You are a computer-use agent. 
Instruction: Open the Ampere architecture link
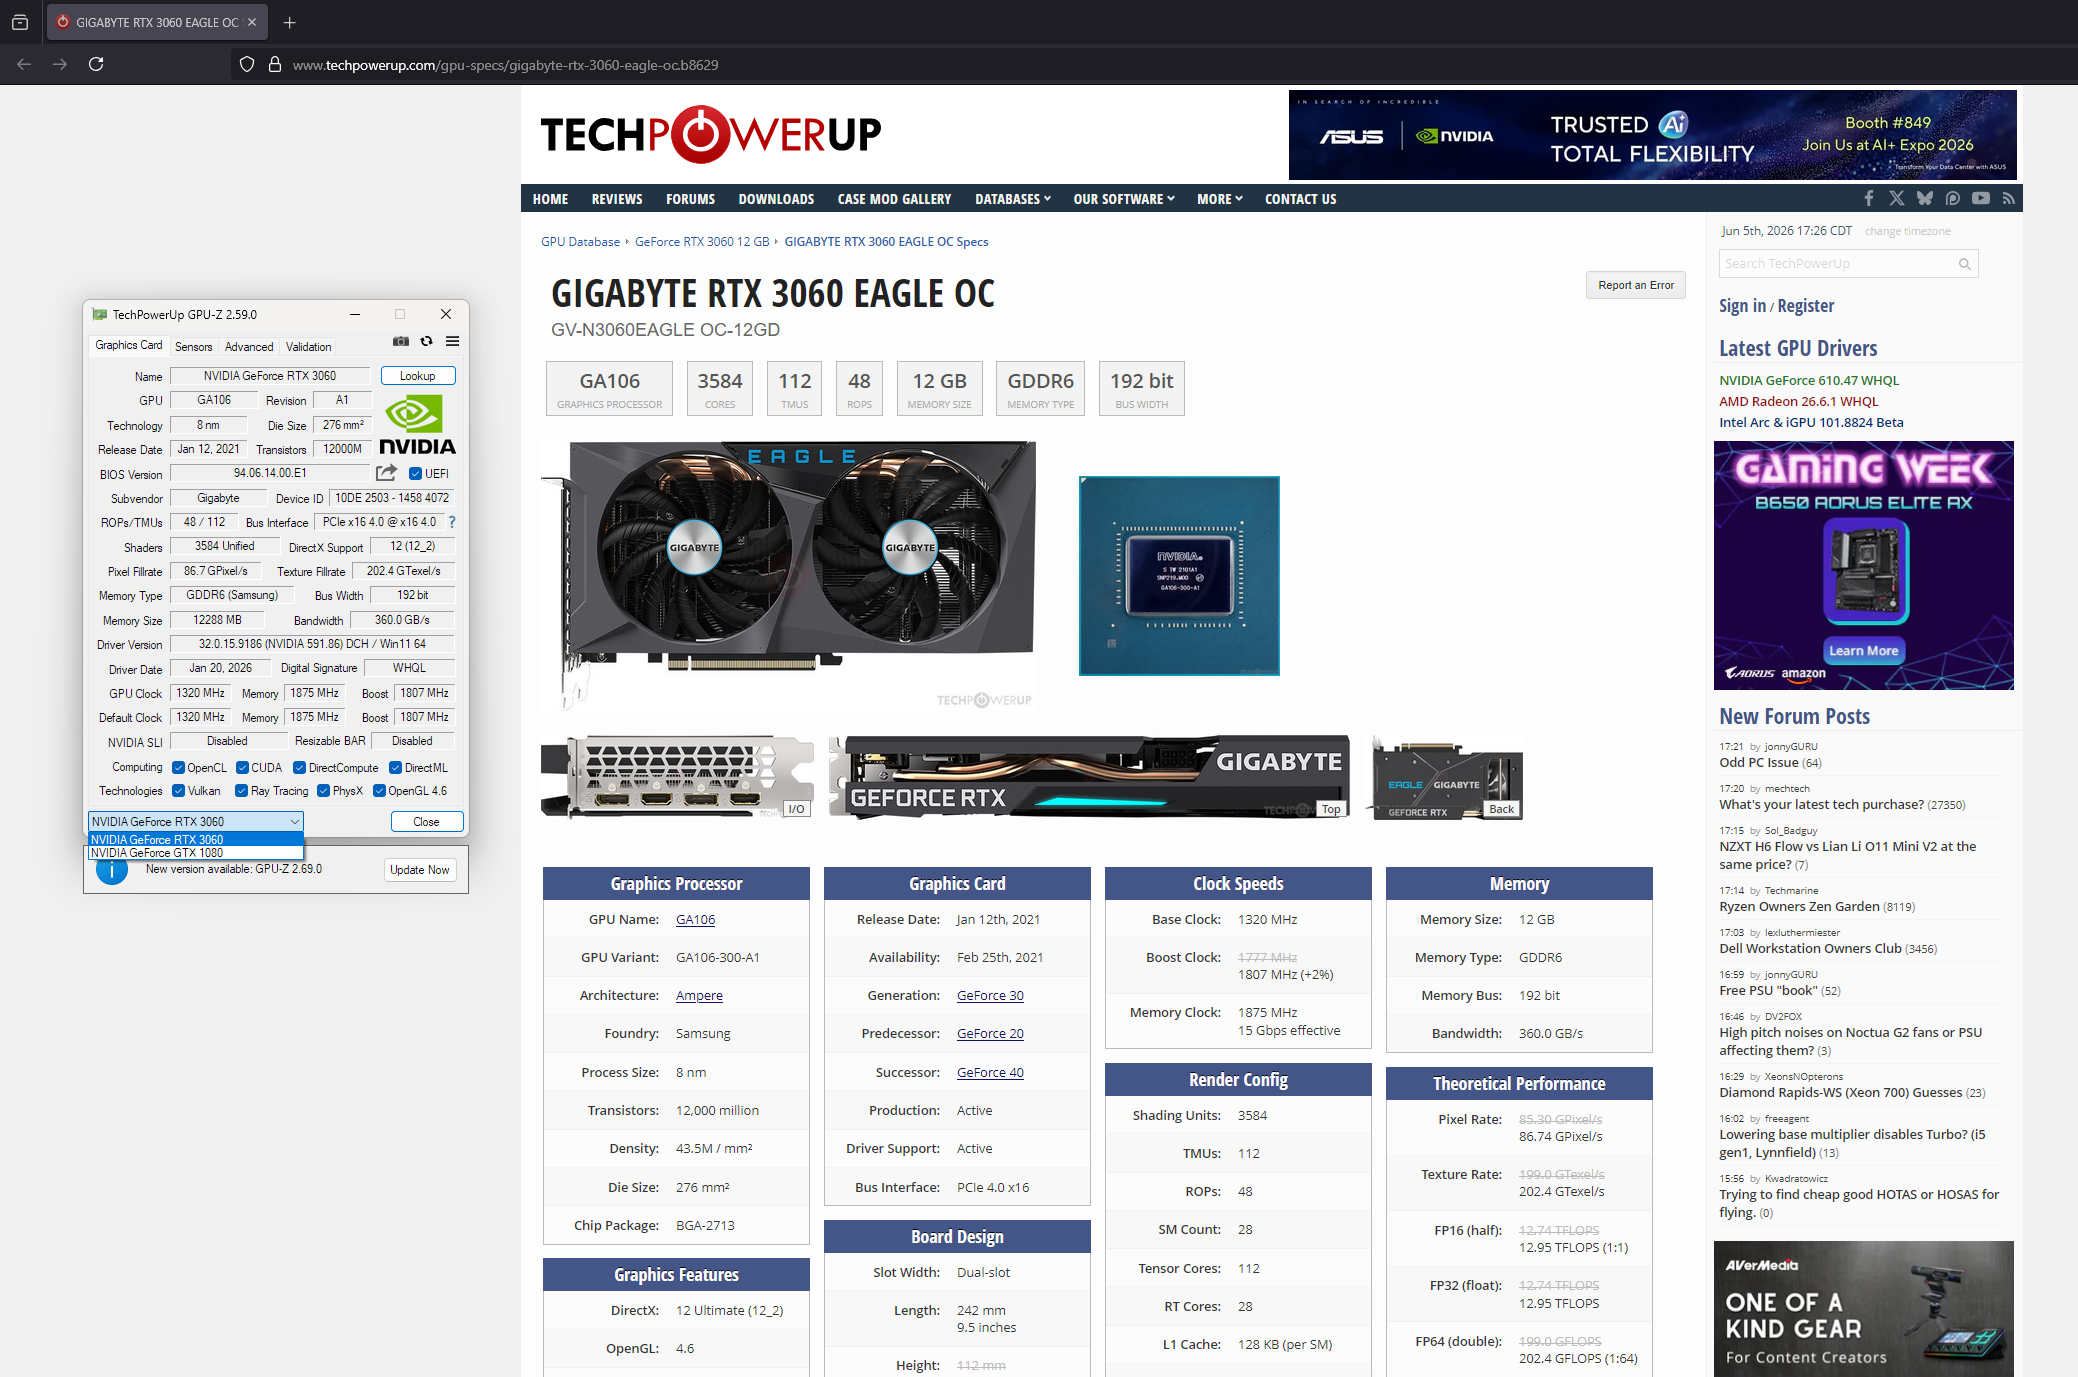pos(699,996)
